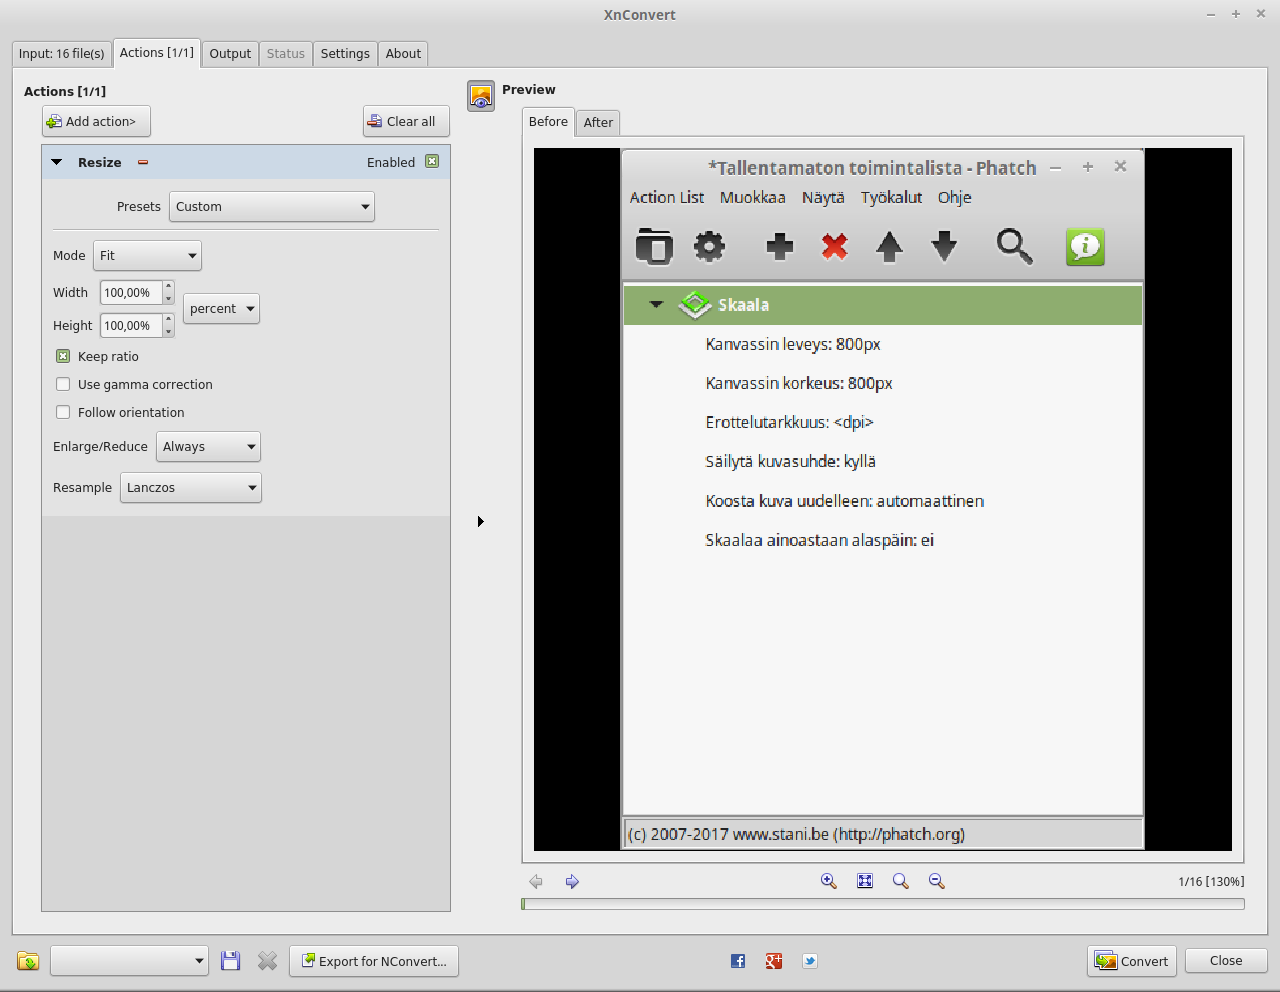Open the About tab
1280x992 pixels.
pos(404,54)
